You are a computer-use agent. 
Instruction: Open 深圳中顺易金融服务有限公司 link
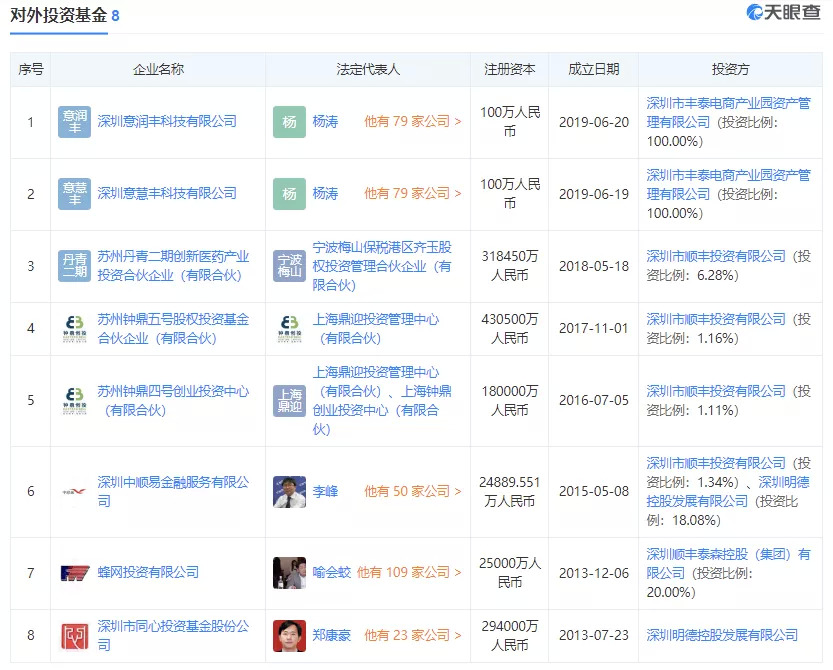(x=173, y=491)
